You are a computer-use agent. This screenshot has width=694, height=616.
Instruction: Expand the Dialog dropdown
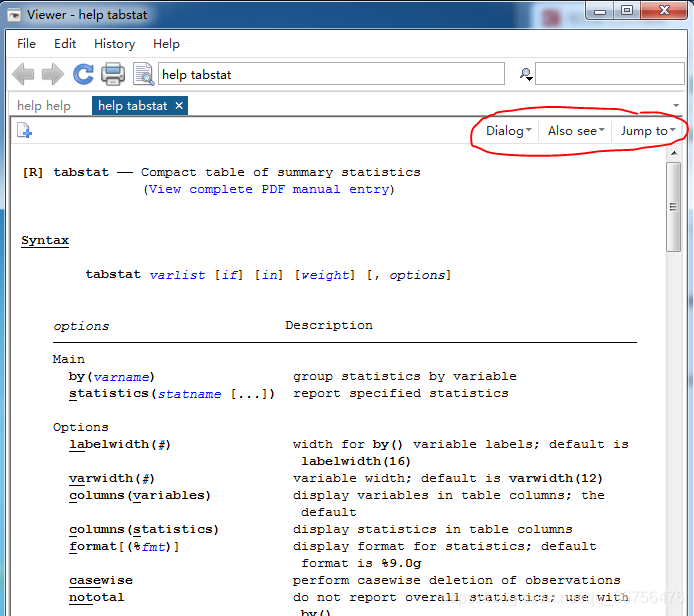(x=508, y=131)
